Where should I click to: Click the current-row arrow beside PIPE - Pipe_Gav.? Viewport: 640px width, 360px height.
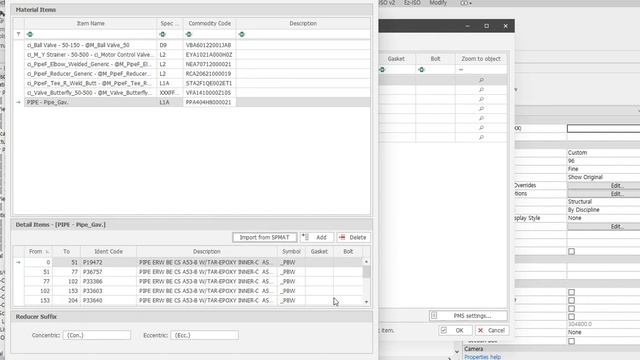pyautogui.click(x=18, y=102)
